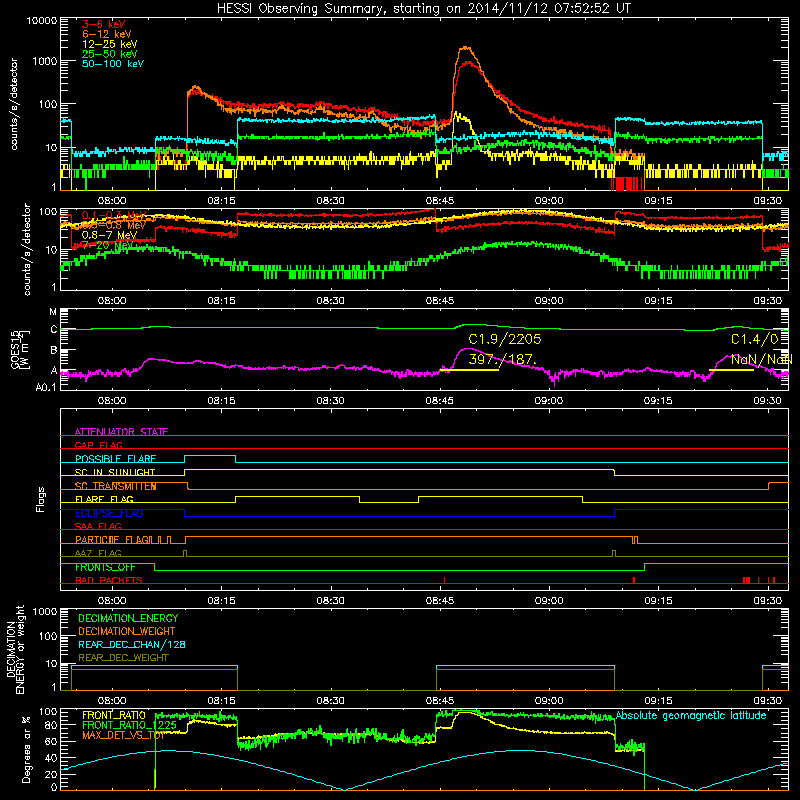The image size is (800, 800).
Task: Click the 08:30 time label below the GOES panel
Action: [x=331, y=401]
